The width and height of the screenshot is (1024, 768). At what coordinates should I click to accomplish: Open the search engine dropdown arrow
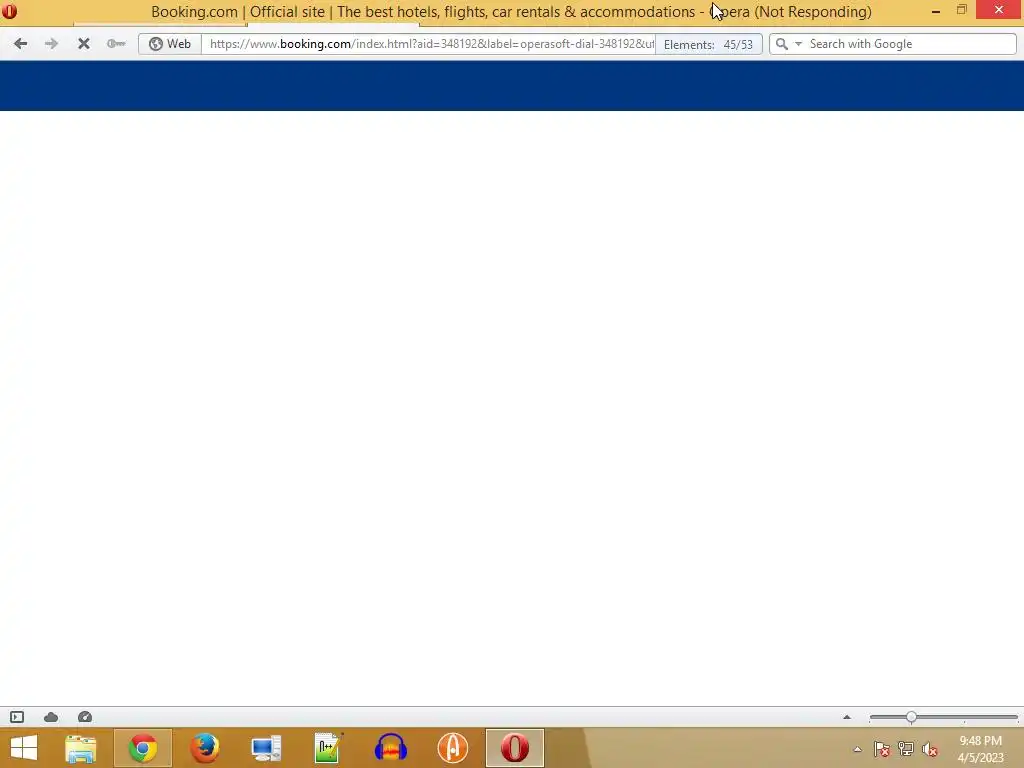pyautogui.click(x=798, y=44)
